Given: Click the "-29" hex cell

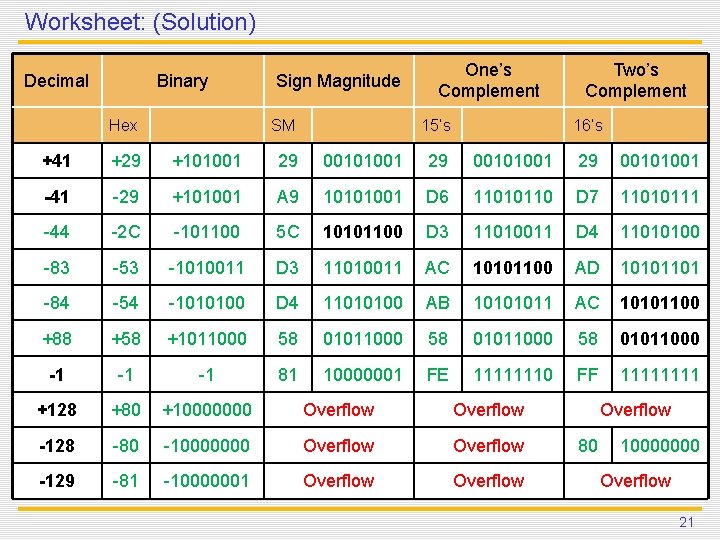Looking at the screenshot, I should (126, 197).
